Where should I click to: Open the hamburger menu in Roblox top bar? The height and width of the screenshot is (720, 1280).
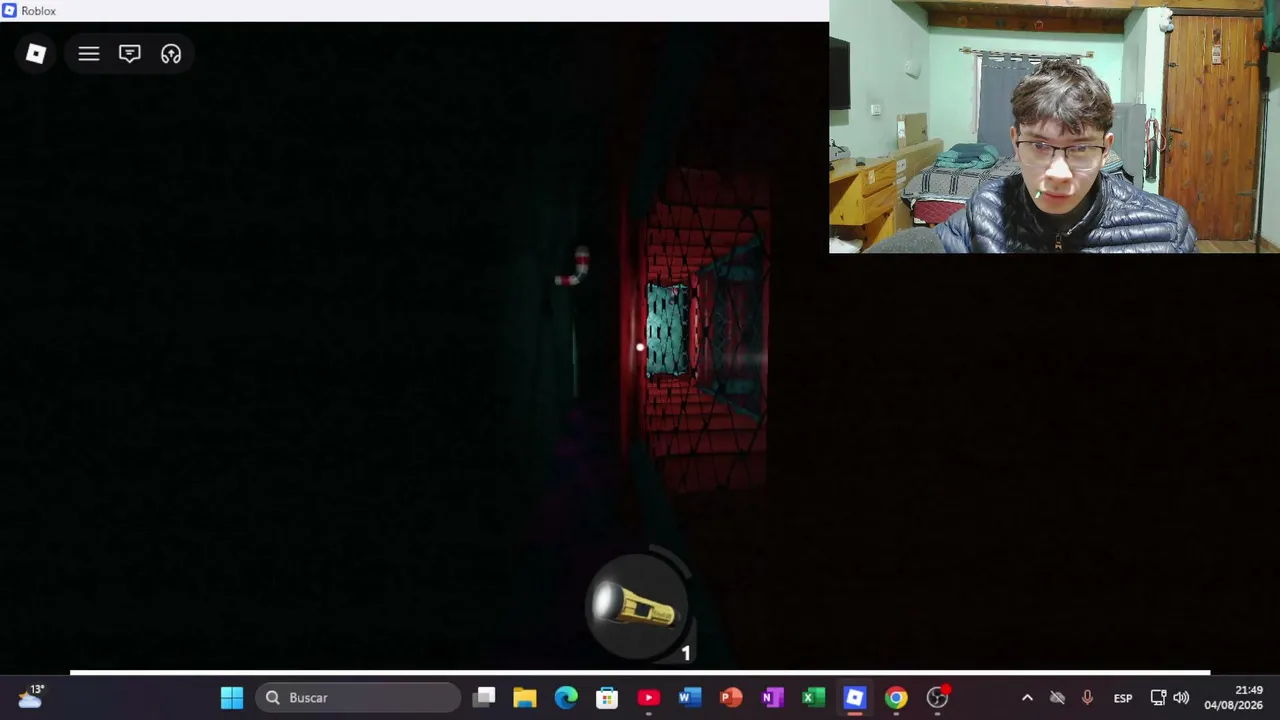click(x=89, y=54)
